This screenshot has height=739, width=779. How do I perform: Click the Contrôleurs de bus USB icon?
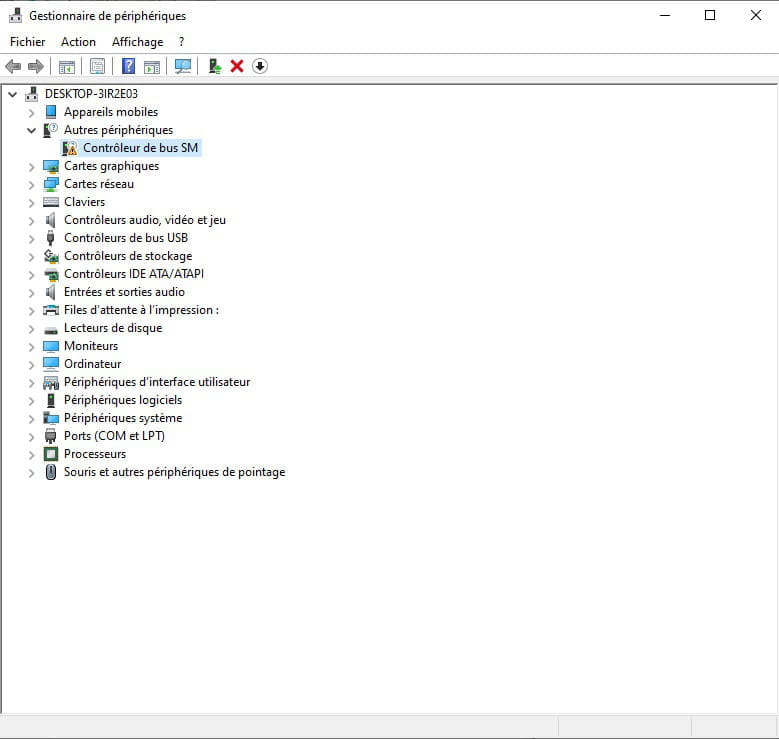tap(50, 238)
